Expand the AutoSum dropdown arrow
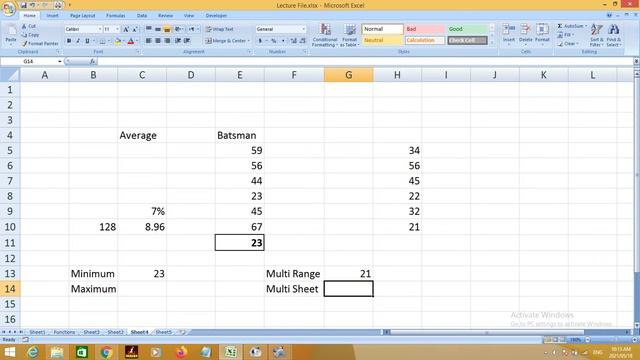The height and width of the screenshot is (360, 640). pyautogui.click(x=586, y=26)
